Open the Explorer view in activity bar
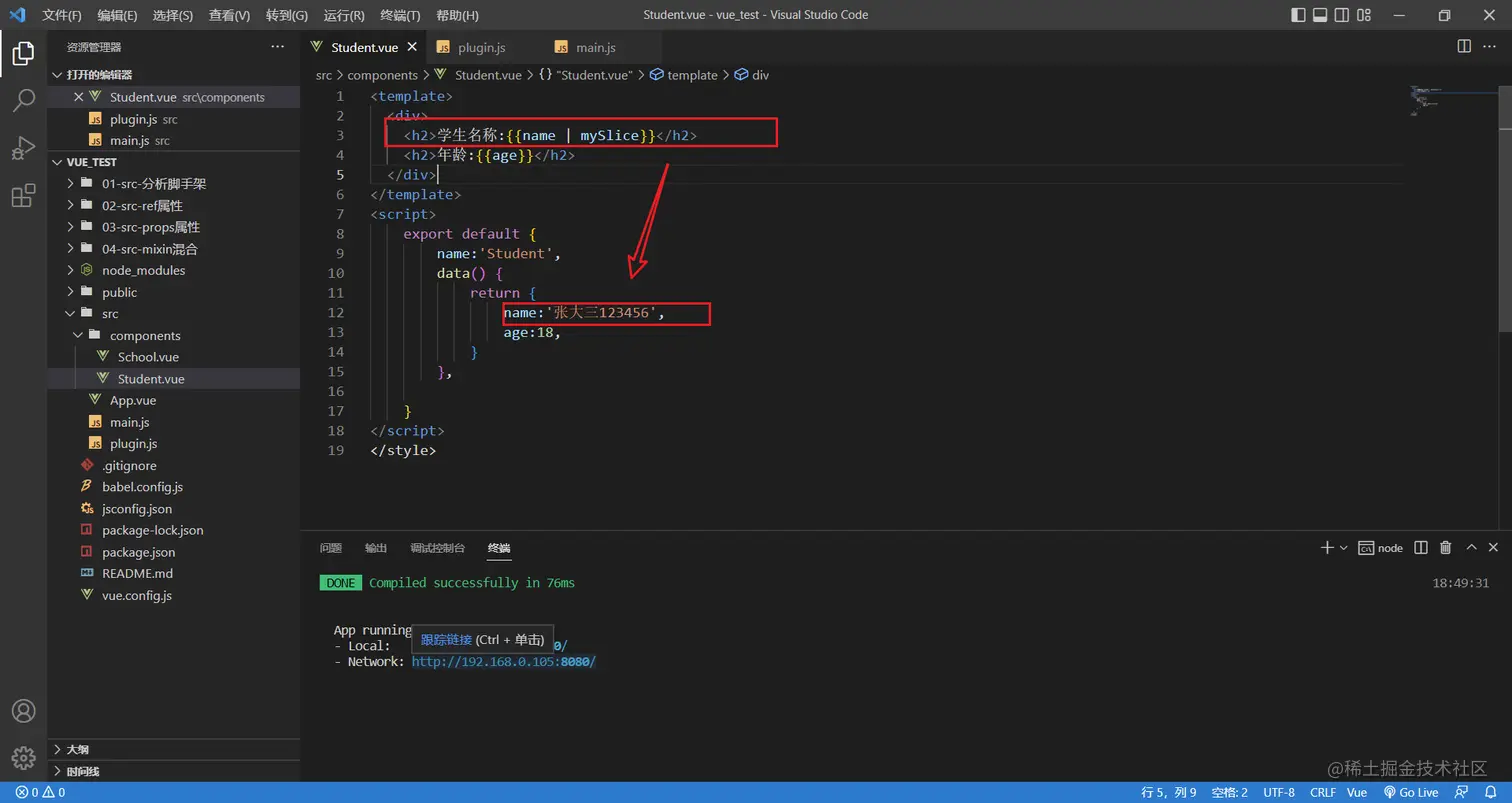1512x803 pixels. pyautogui.click(x=23, y=53)
